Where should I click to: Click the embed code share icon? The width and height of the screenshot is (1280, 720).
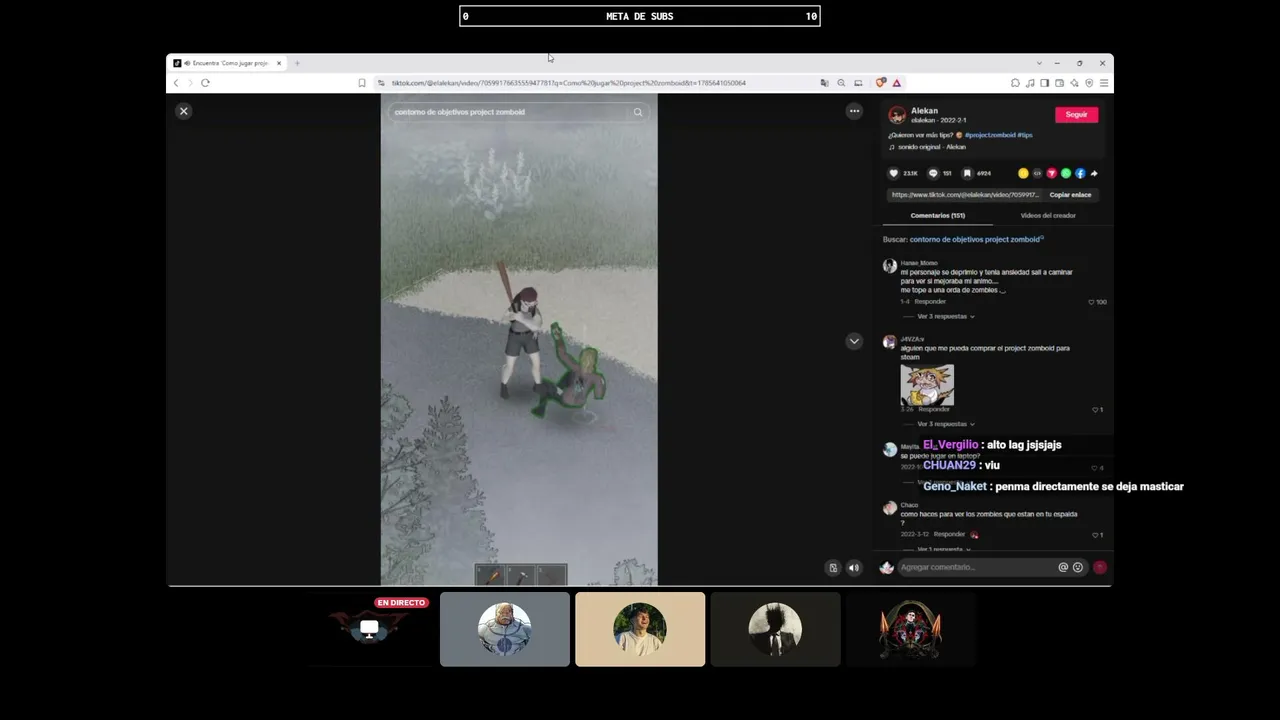click(1037, 173)
